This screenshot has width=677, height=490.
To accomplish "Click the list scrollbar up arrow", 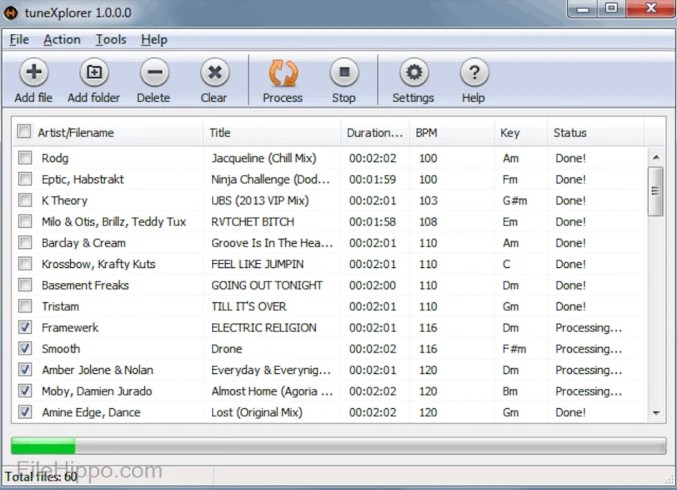I will click(x=656, y=158).
